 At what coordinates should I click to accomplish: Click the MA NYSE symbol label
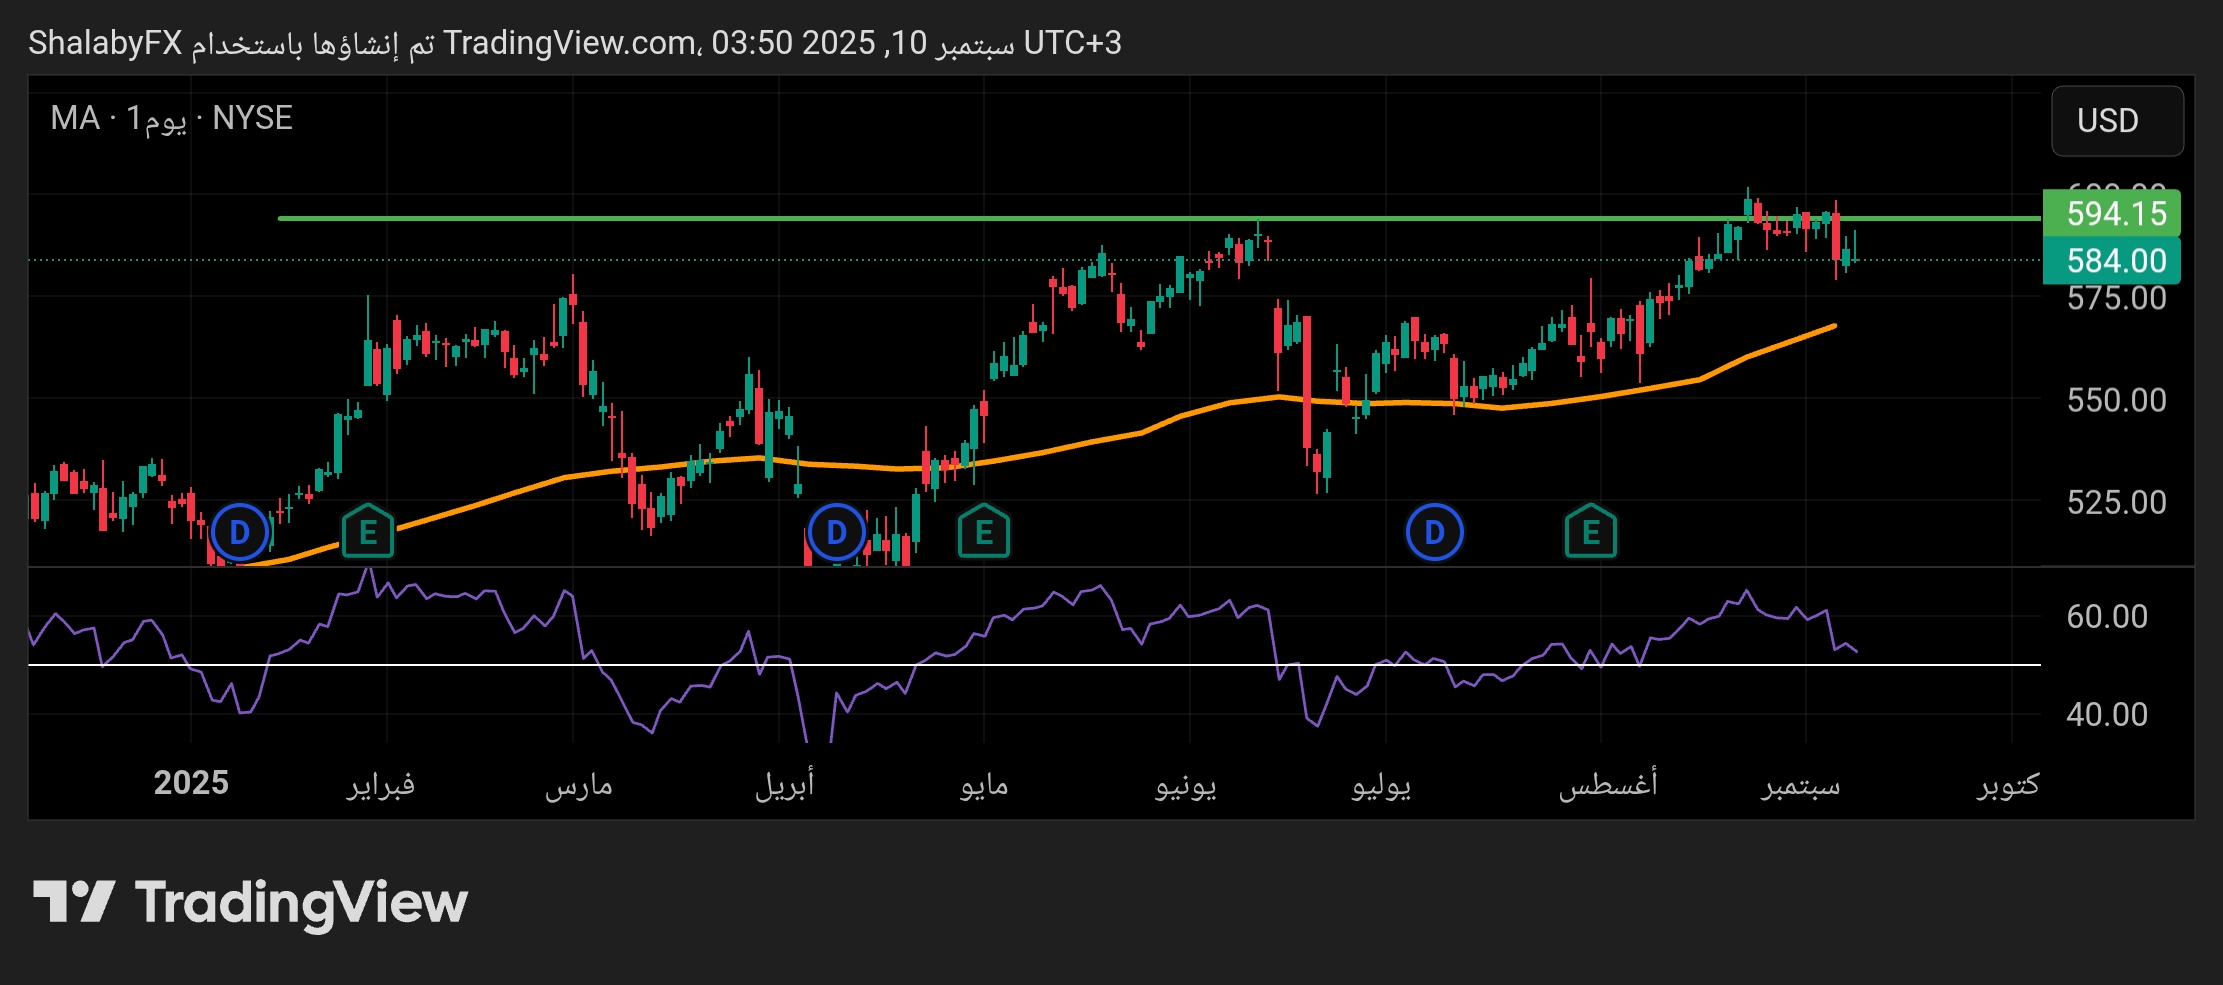point(172,119)
